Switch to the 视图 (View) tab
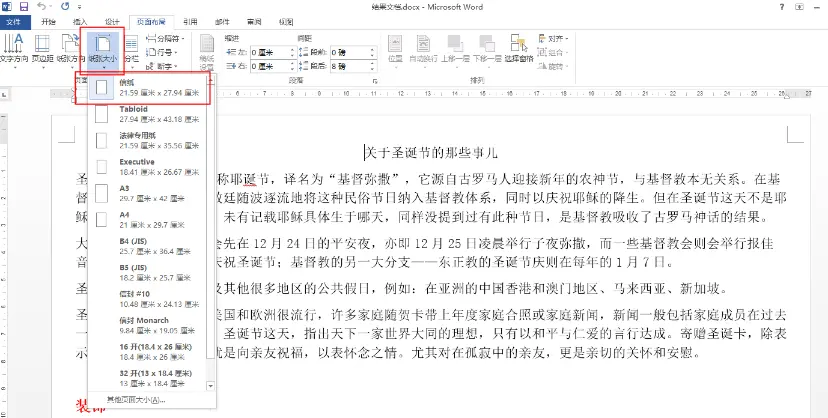Viewport: 828px width, 418px height. coord(286,22)
